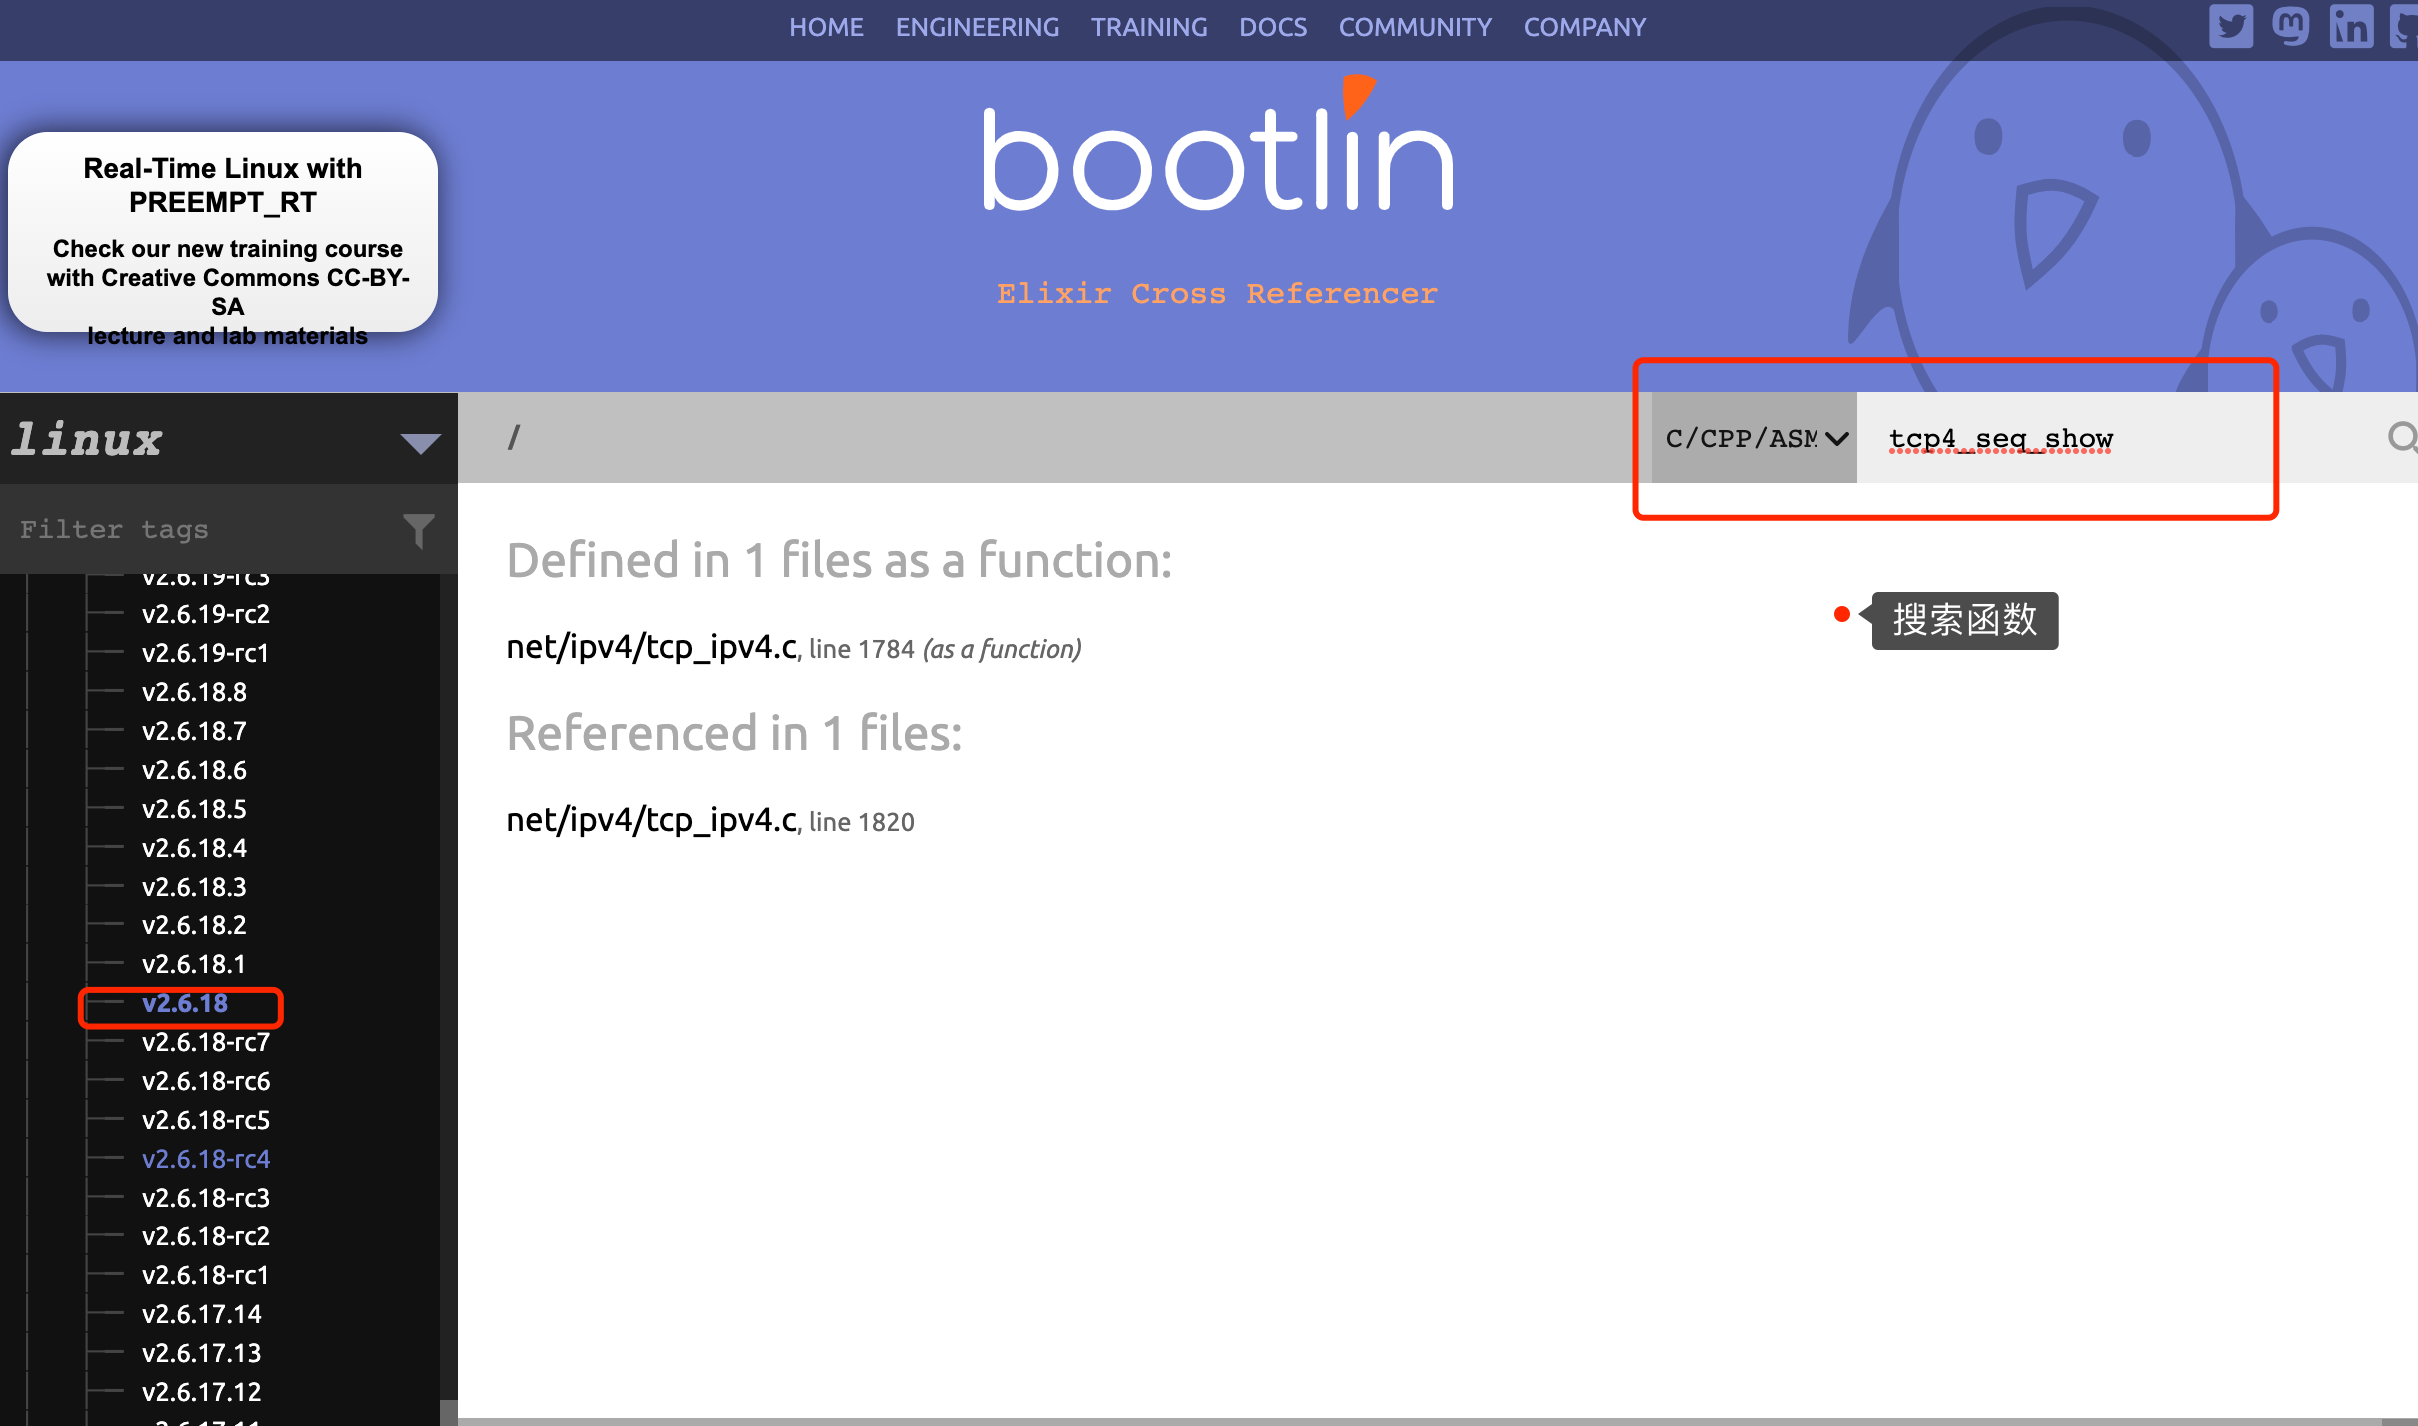Go to the TRAINING menu item
Viewport: 2418px width, 1426px height.
(1148, 27)
